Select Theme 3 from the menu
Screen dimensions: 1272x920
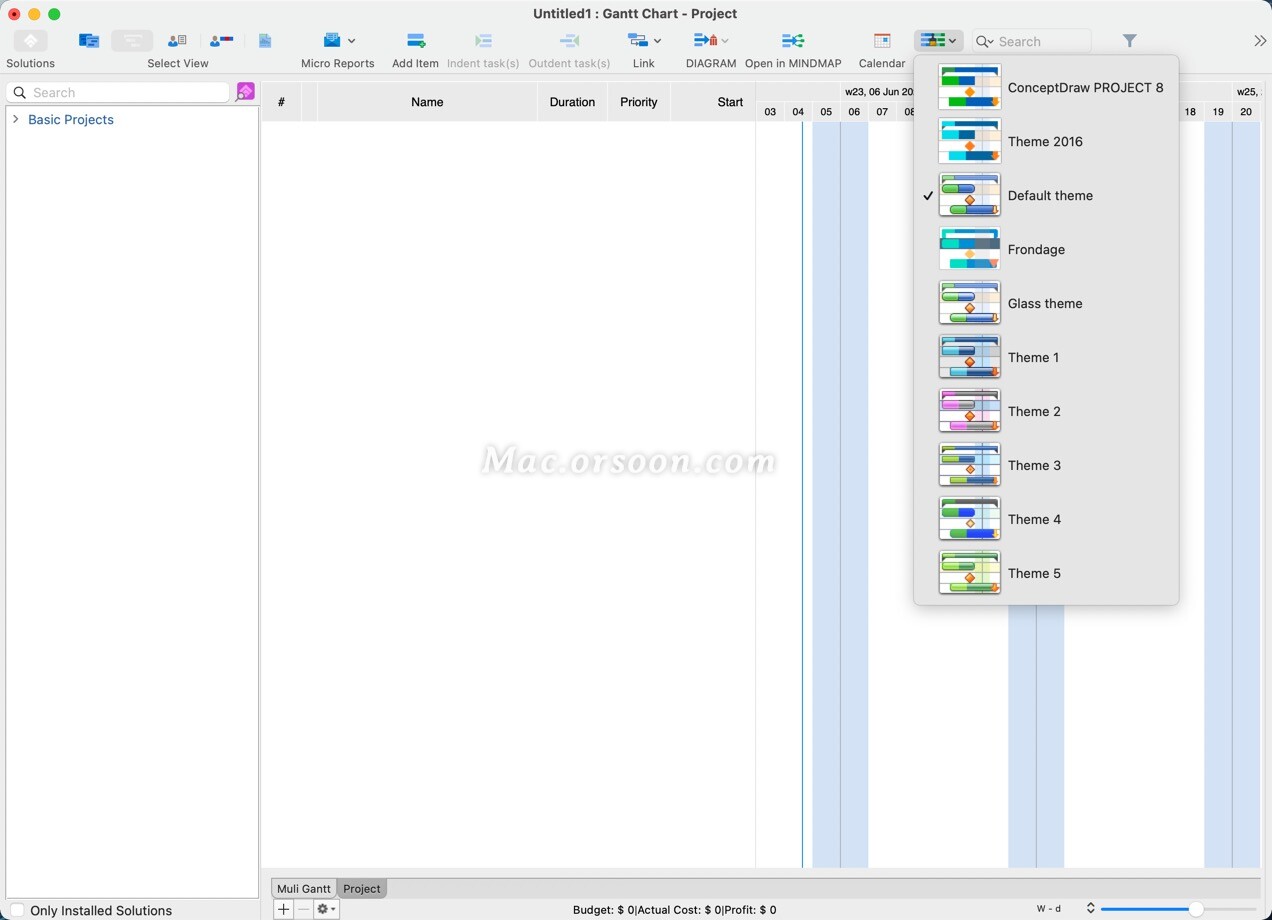[1046, 465]
